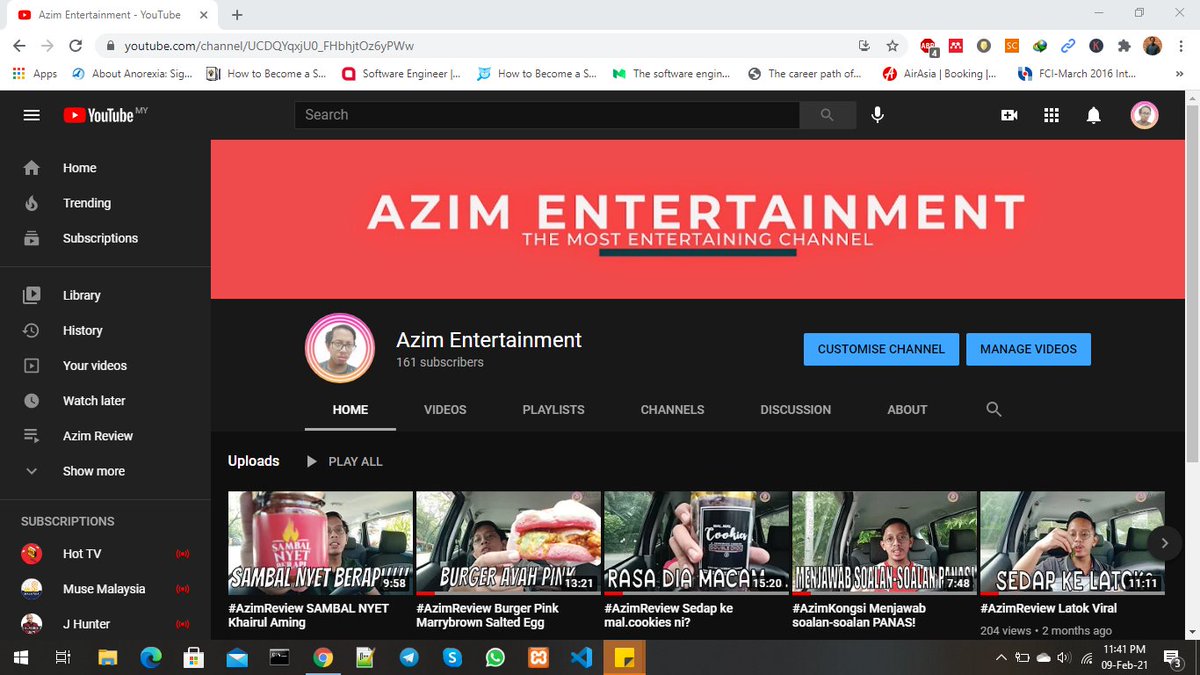Open the Burger Pink Marrybrown video thumbnail

[x=508, y=542]
